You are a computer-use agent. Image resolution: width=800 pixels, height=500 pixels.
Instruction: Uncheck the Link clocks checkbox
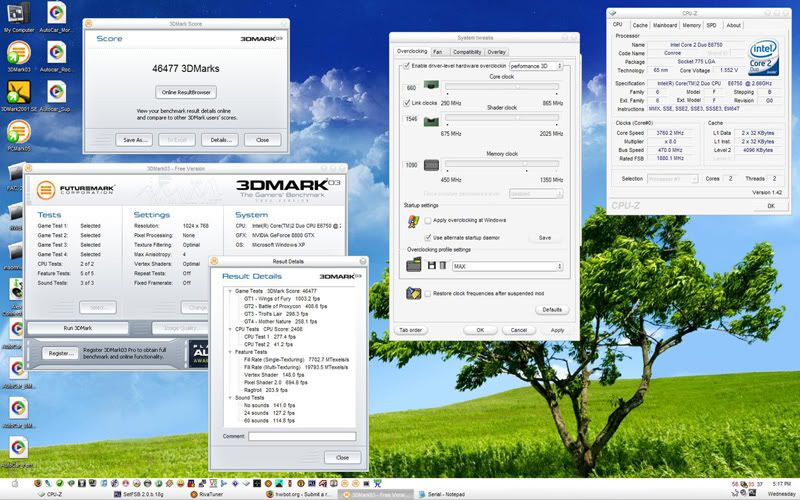tap(404, 103)
